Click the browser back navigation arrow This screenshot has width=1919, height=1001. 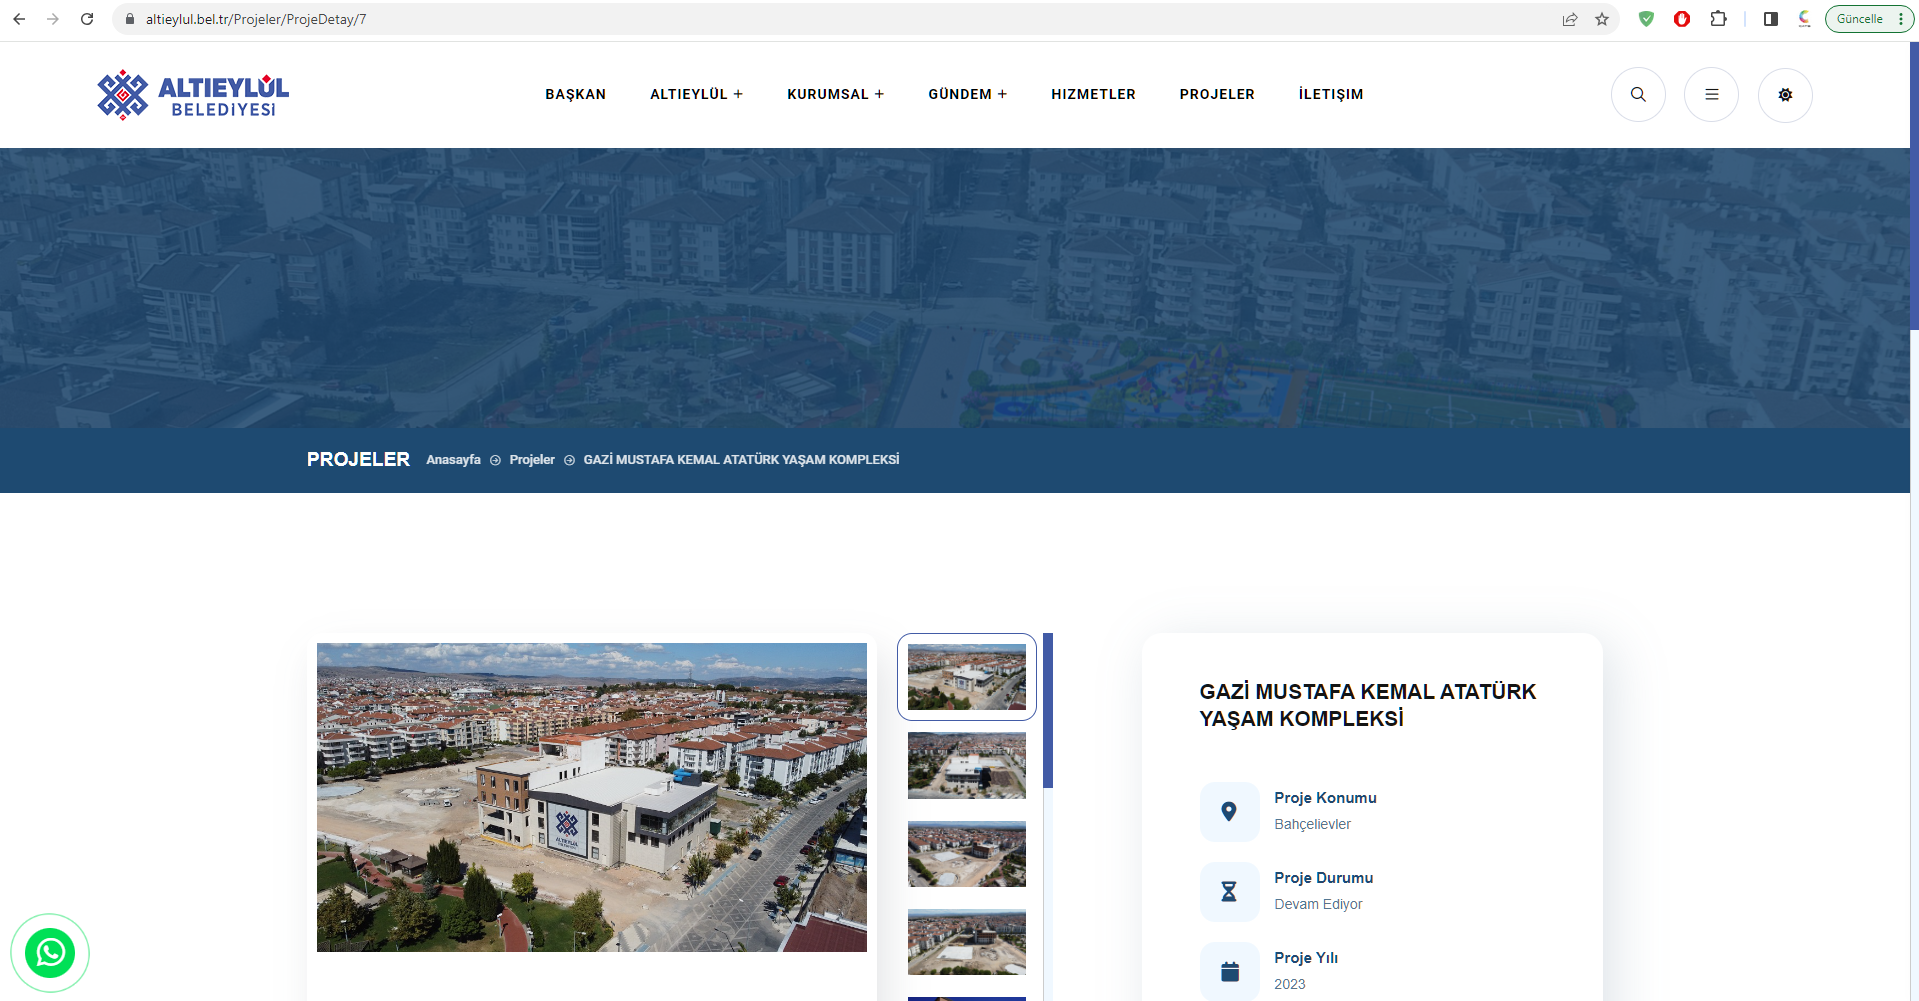pos(18,18)
